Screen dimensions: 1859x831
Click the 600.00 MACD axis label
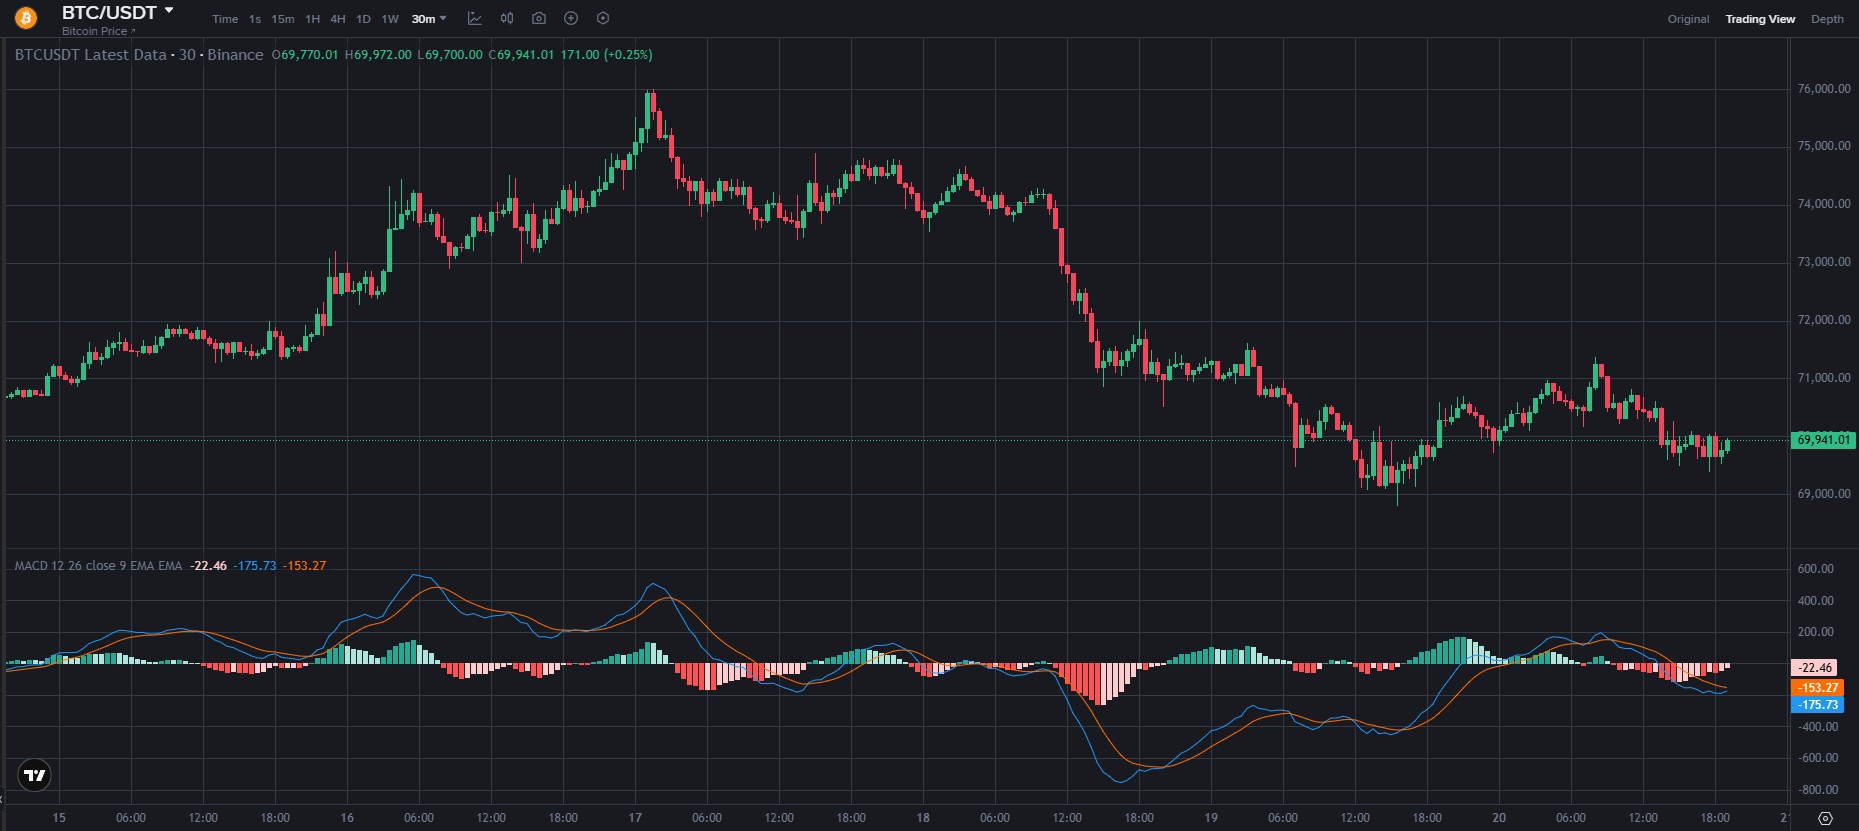[x=1816, y=569]
